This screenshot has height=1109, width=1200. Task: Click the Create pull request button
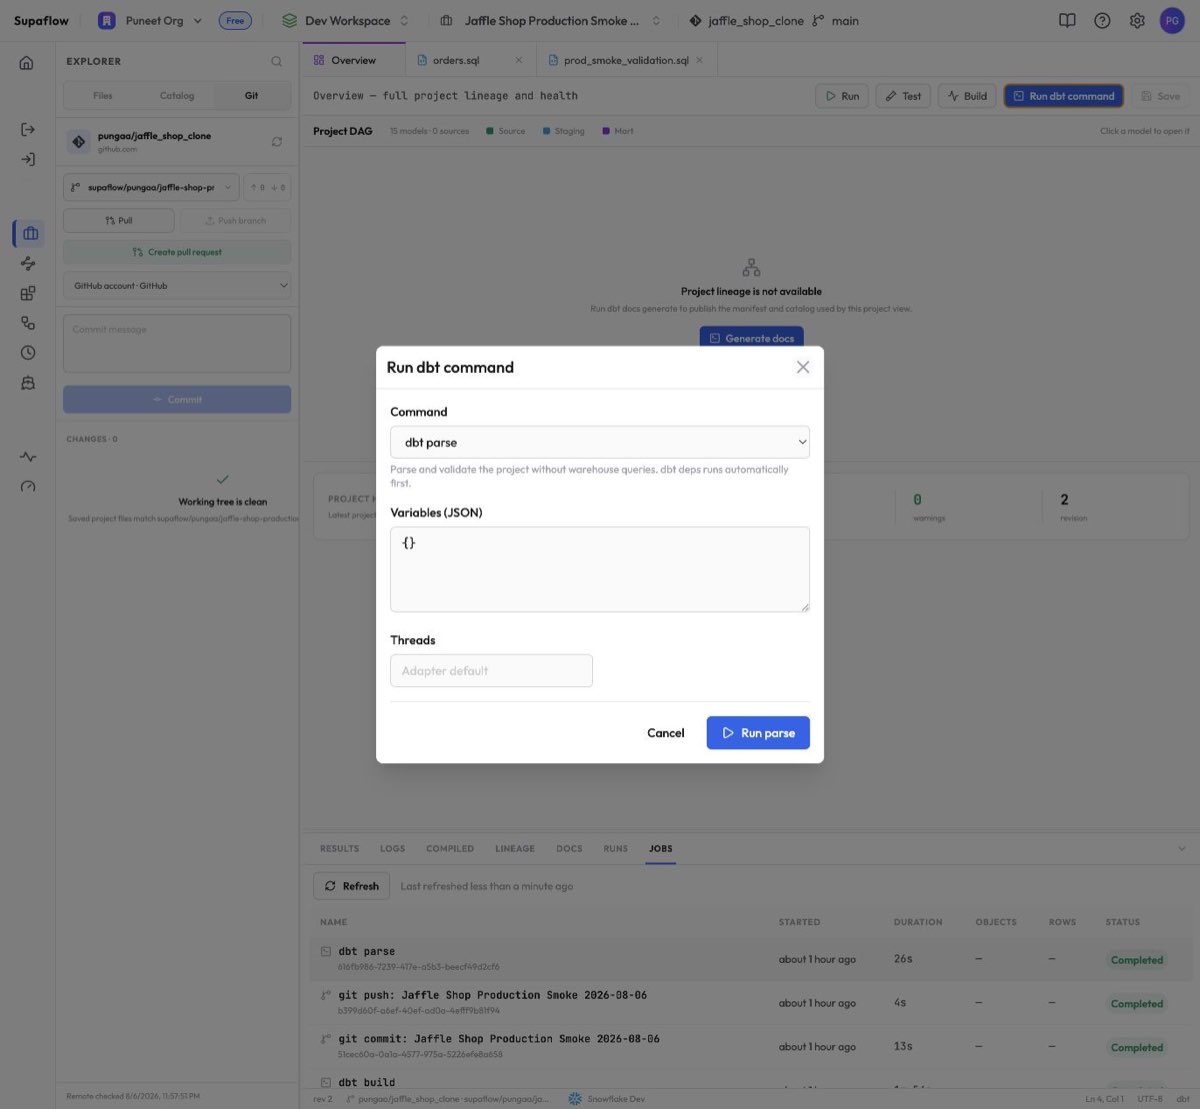(x=177, y=252)
